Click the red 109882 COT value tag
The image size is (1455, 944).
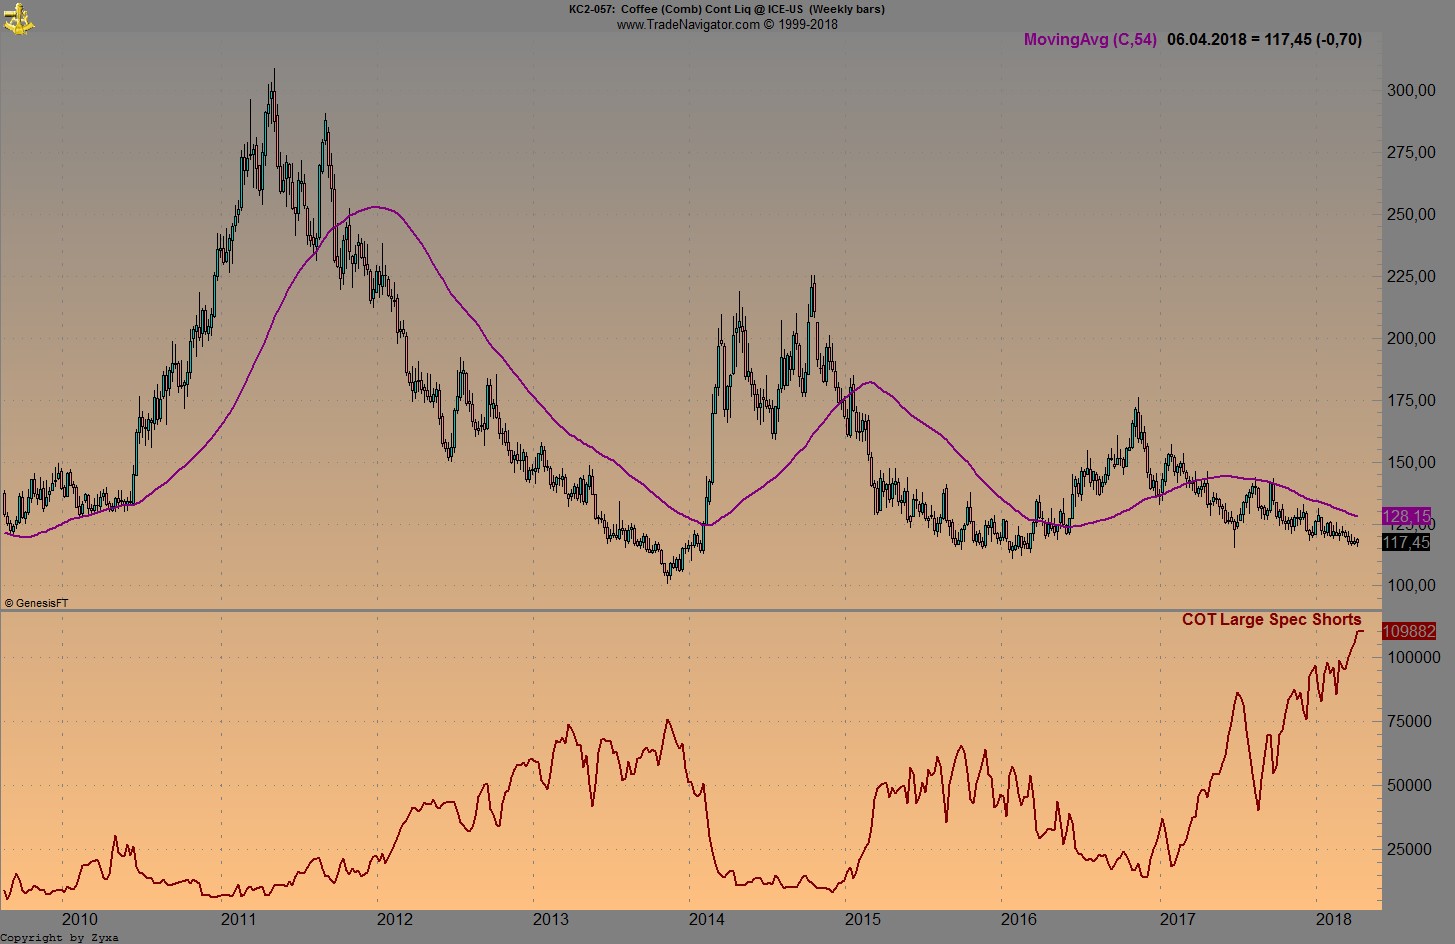click(1408, 631)
